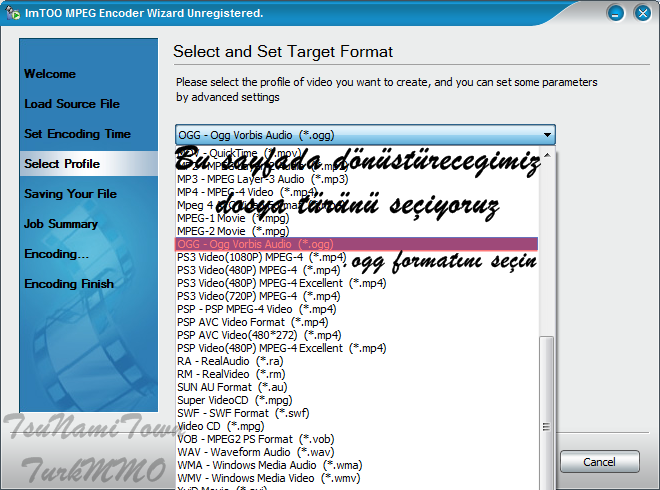Choose PSP AVC Video Format (*.mp4)

pyautogui.click(x=357, y=322)
